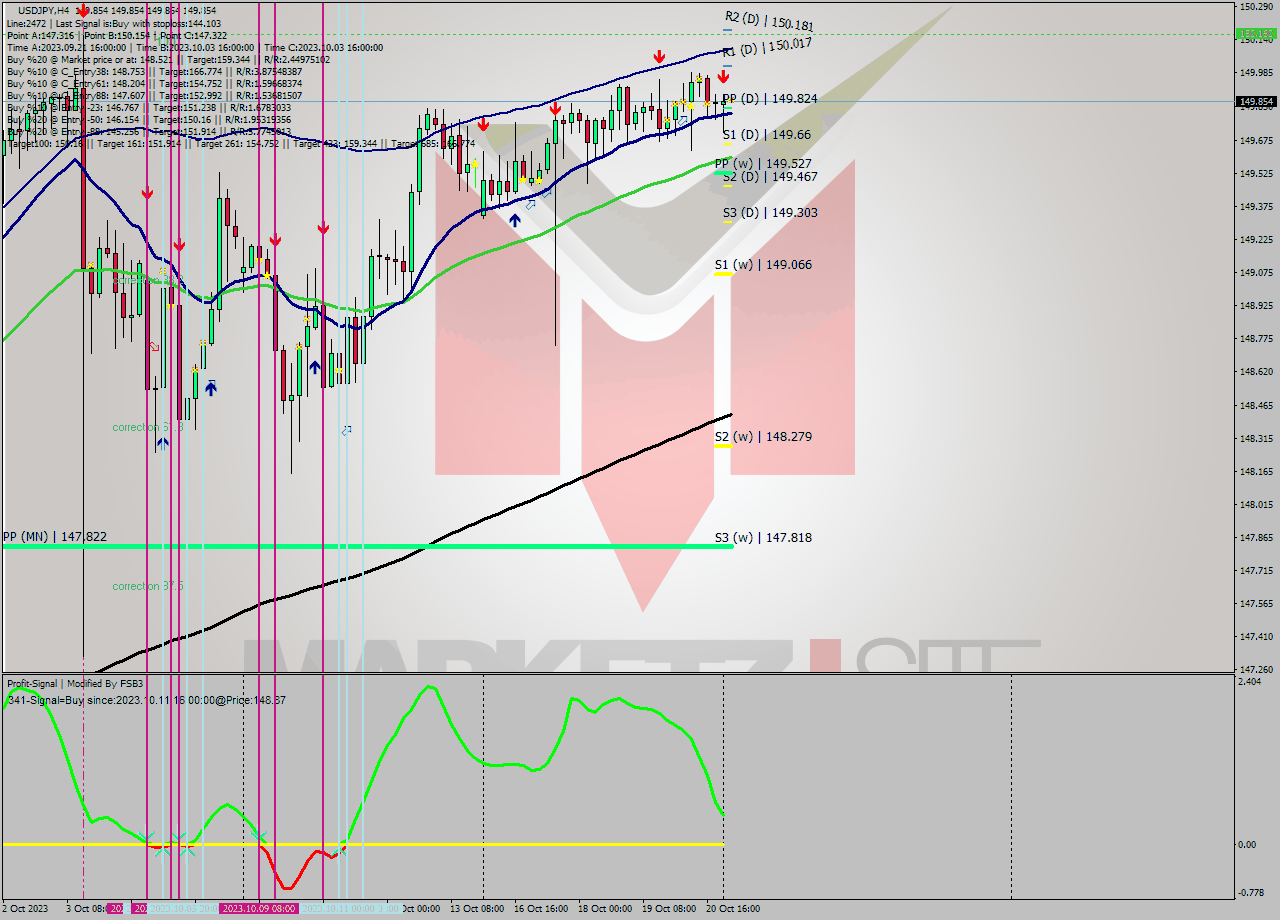
Task: Click the blue up arrow beside the correction 61.8 text
Action: (x=163, y=443)
